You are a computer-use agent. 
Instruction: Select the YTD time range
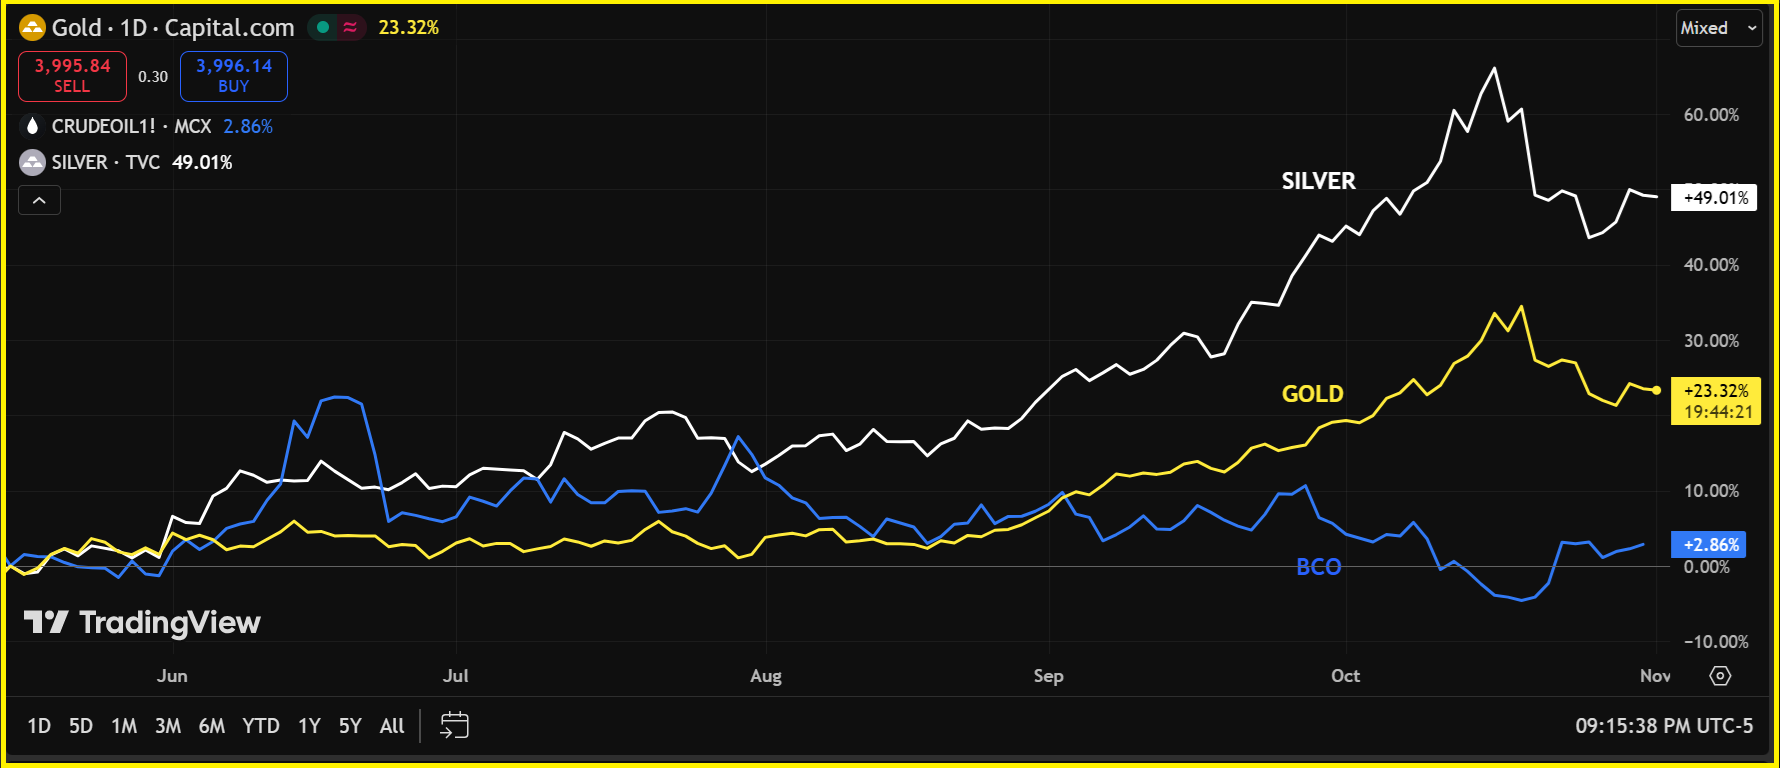tap(261, 726)
